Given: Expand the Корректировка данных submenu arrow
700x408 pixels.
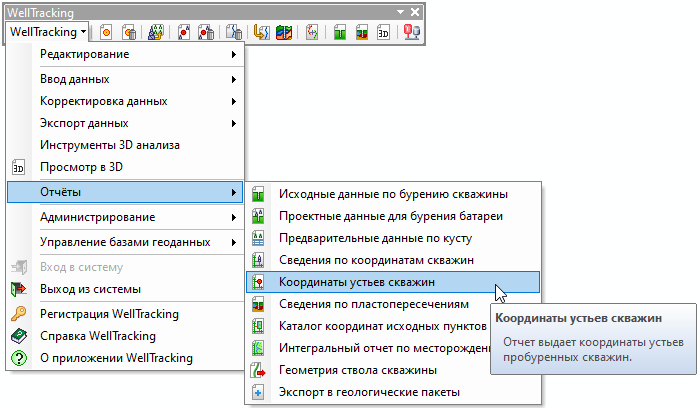Looking at the screenshot, I should tap(233, 101).
